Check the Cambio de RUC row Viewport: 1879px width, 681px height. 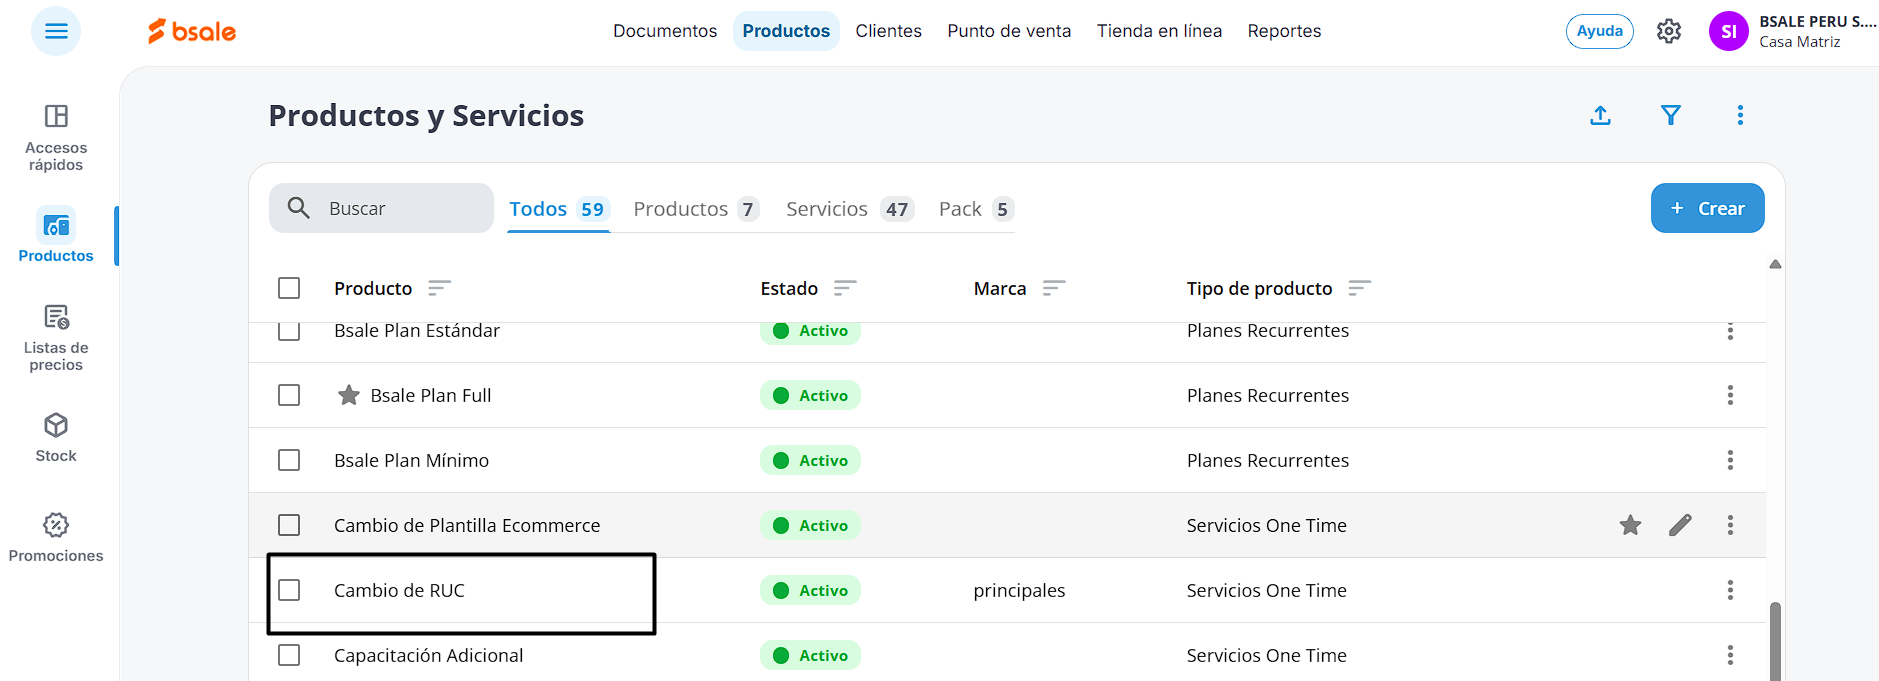[x=289, y=590]
